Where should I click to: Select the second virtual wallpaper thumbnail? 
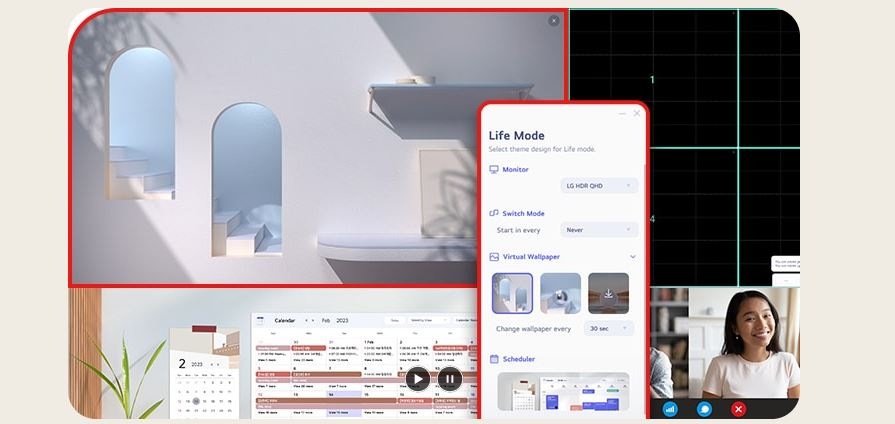pyautogui.click(x=561, y=293)
